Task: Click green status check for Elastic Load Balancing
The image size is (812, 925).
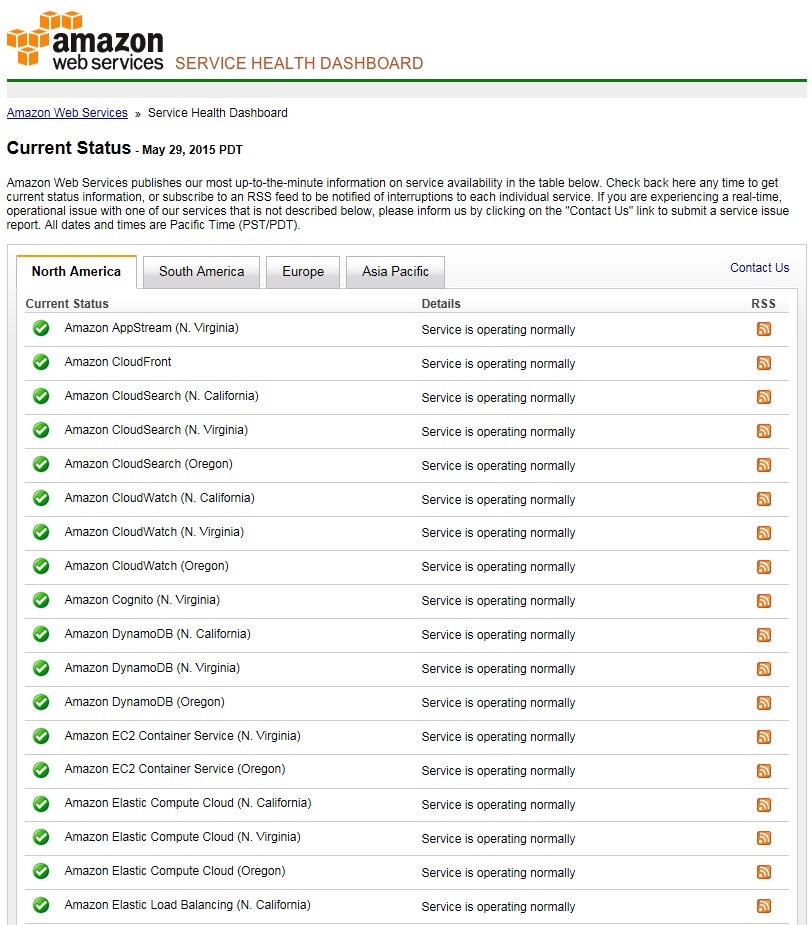Action: (41, 905)
